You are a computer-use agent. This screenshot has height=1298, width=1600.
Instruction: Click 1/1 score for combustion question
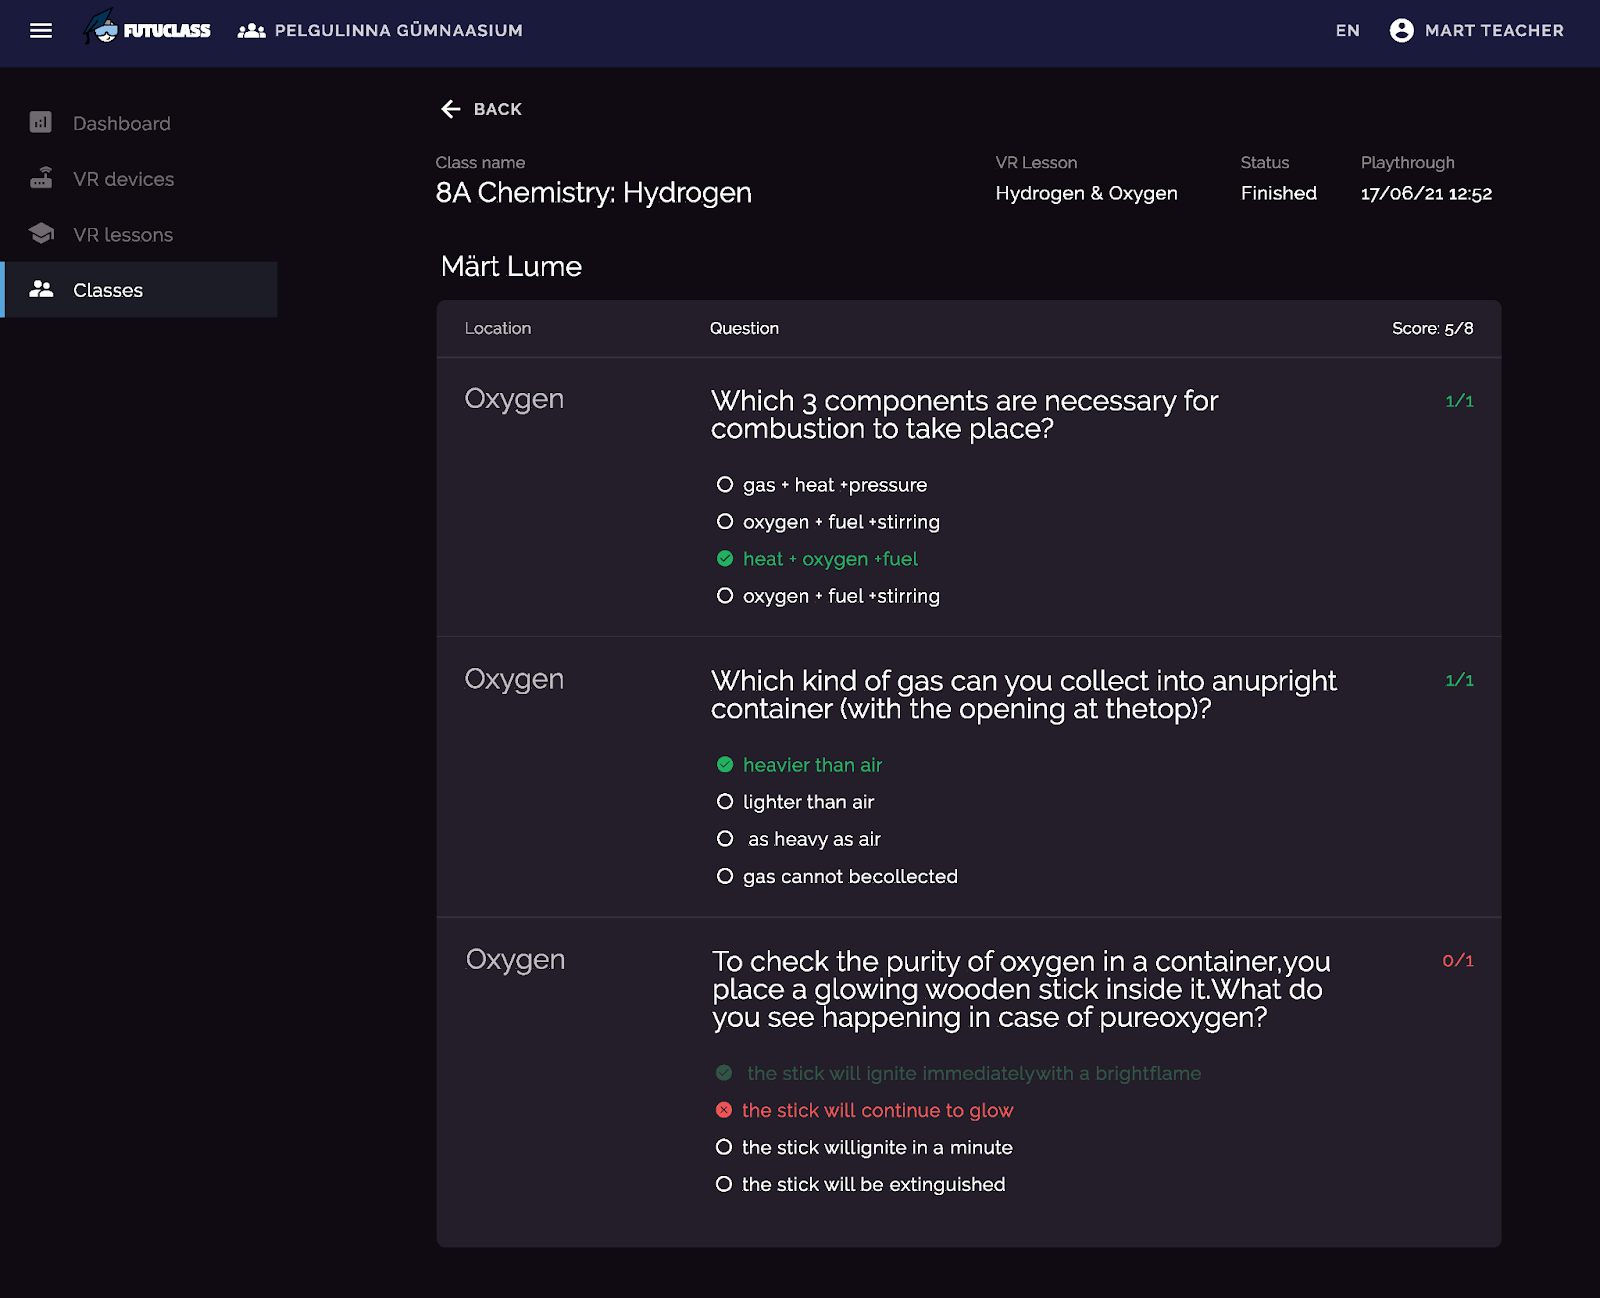pos(1459,401)
